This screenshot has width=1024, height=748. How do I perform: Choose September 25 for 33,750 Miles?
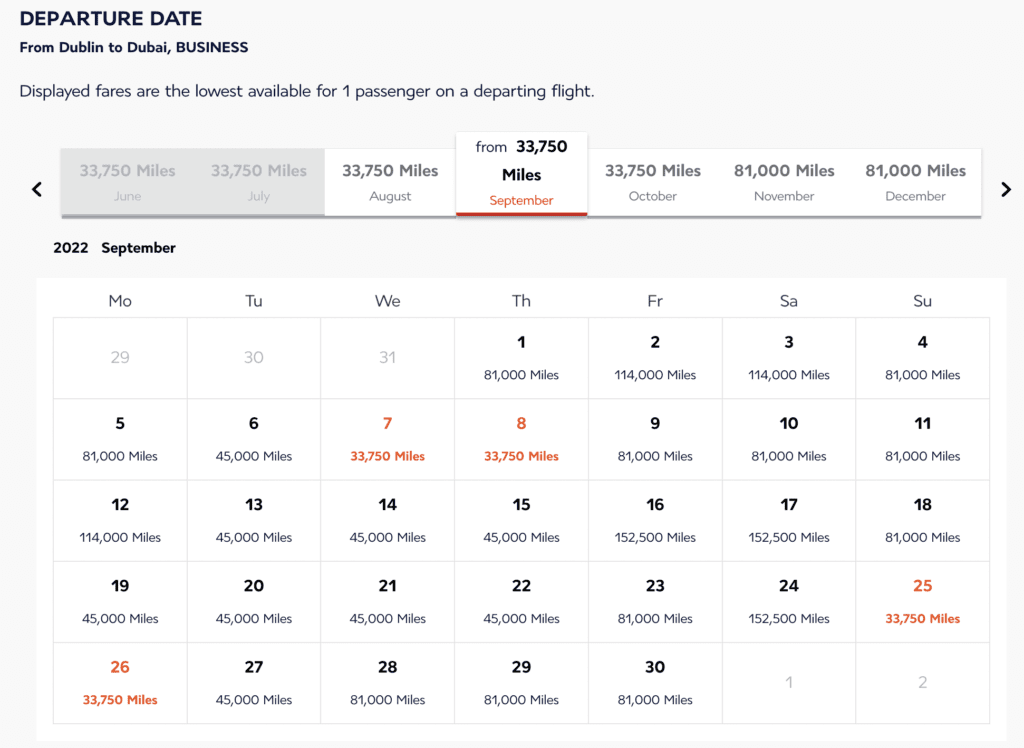922,601
